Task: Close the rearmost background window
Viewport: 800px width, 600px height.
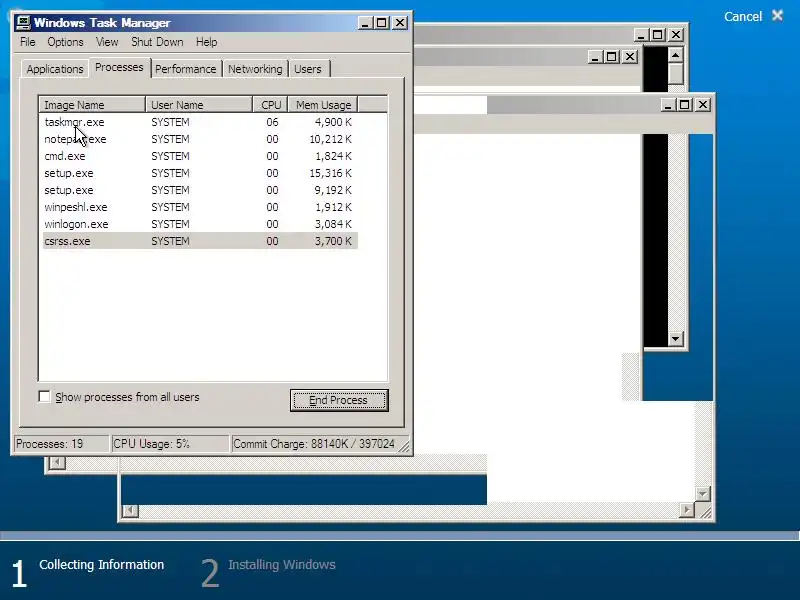Action: [676, 35]
